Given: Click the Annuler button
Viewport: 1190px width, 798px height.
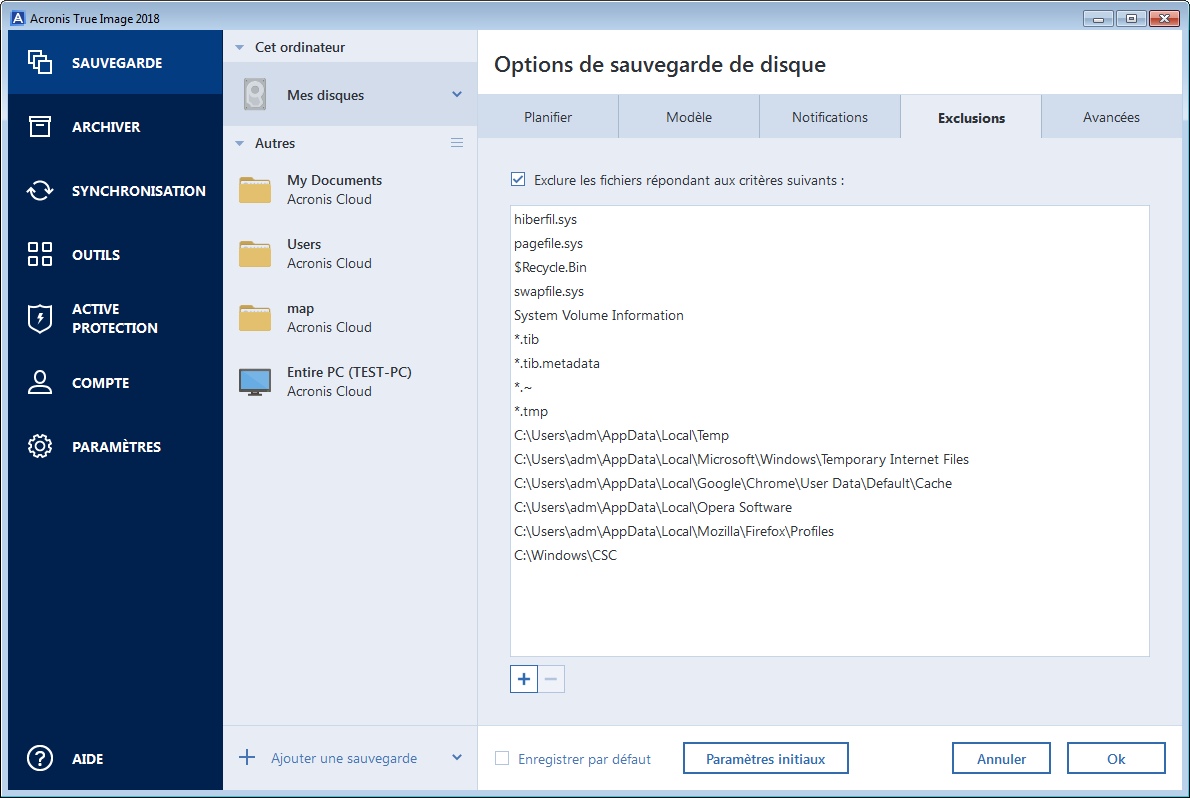Looking at the screenshot, I should (x=1001, y=758).
